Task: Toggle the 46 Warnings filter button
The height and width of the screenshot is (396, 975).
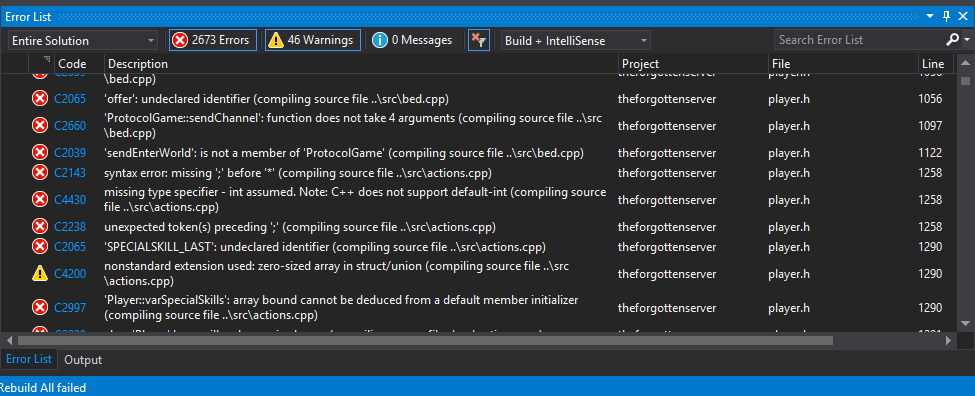Action: pos(313,40)
